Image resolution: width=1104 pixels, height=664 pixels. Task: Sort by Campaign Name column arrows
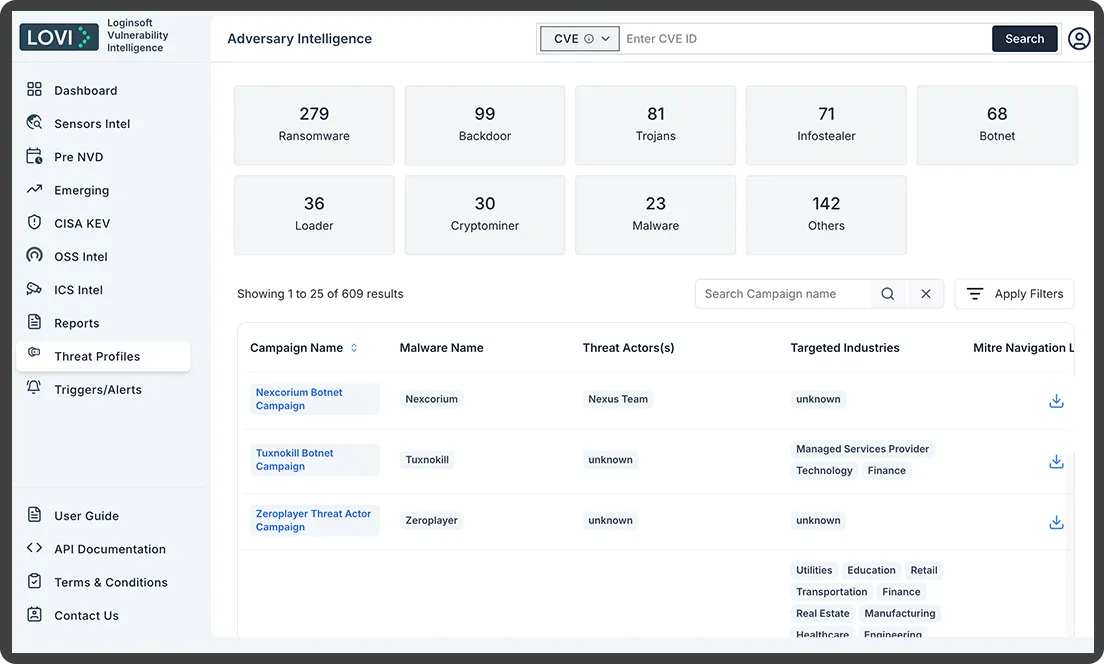(x=354, y=348)
